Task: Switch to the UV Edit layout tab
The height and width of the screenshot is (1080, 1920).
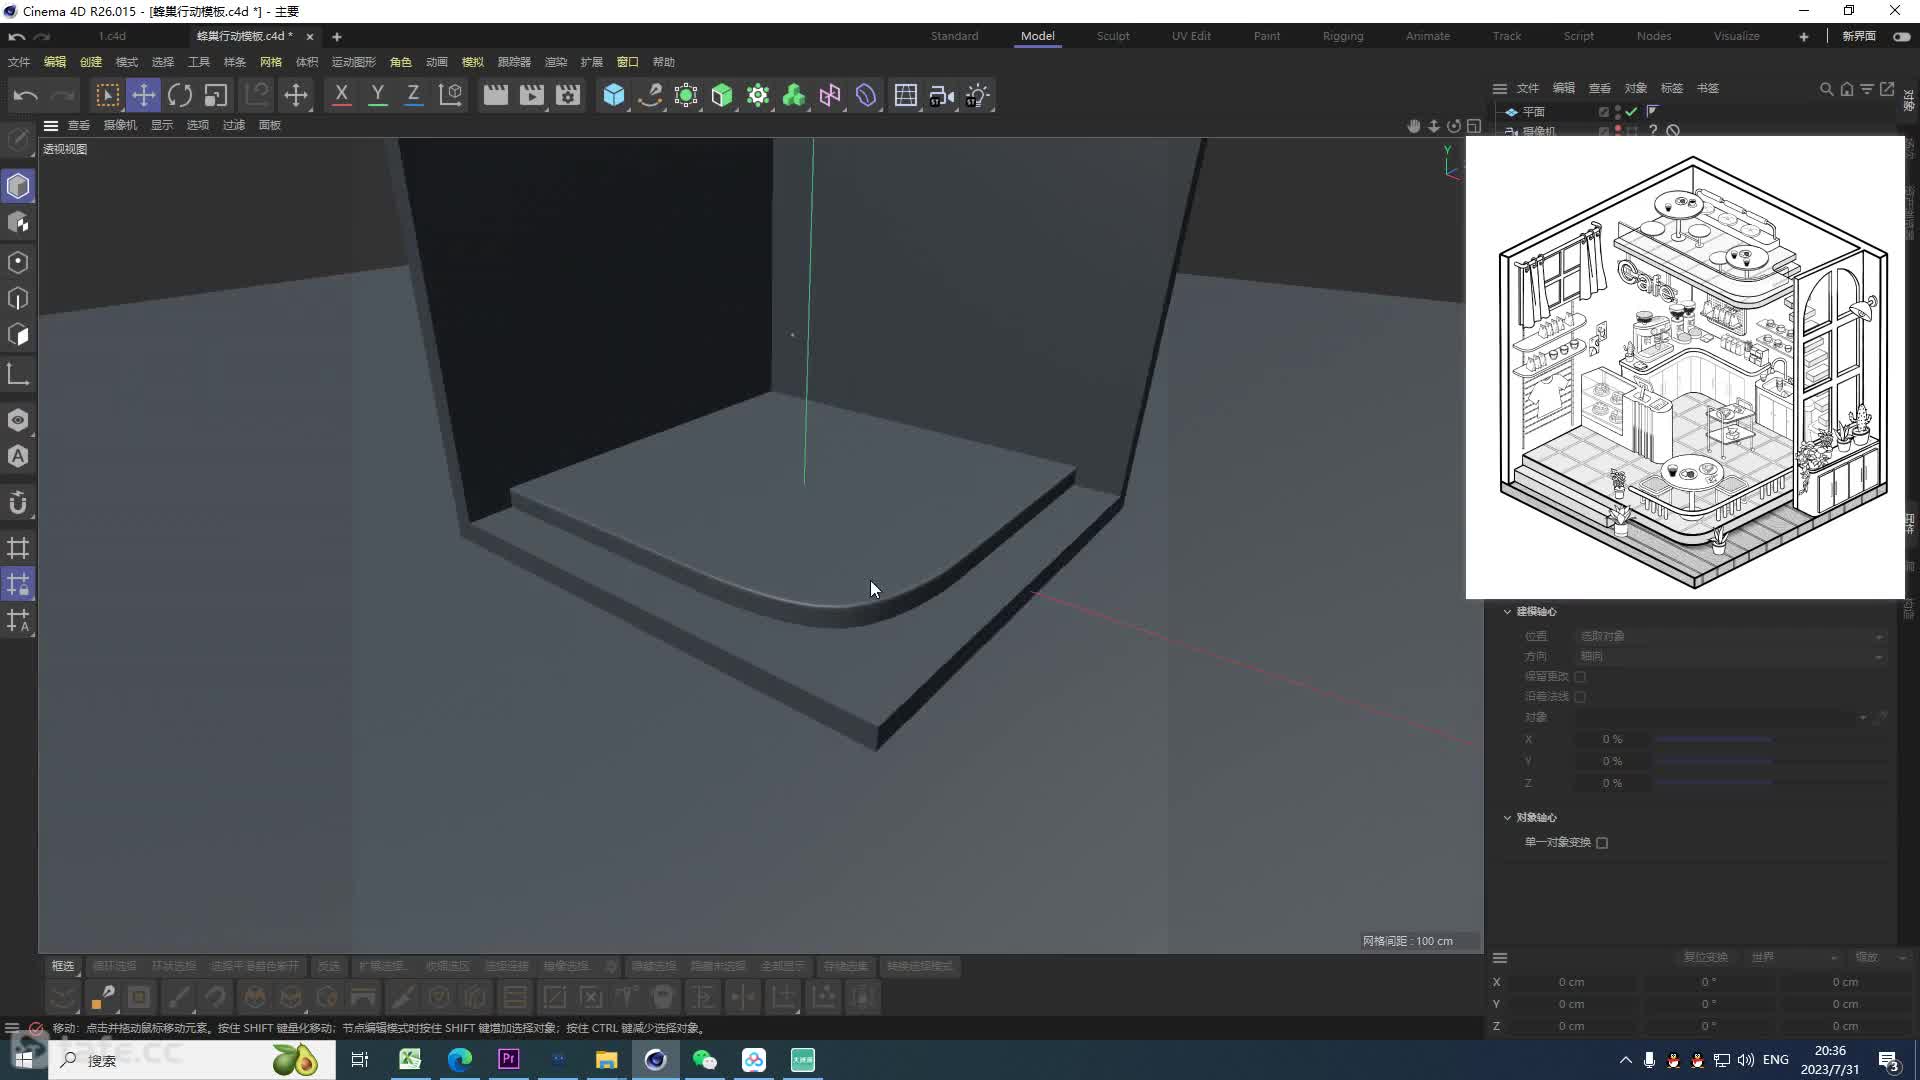Action: tap(1191, 36)
